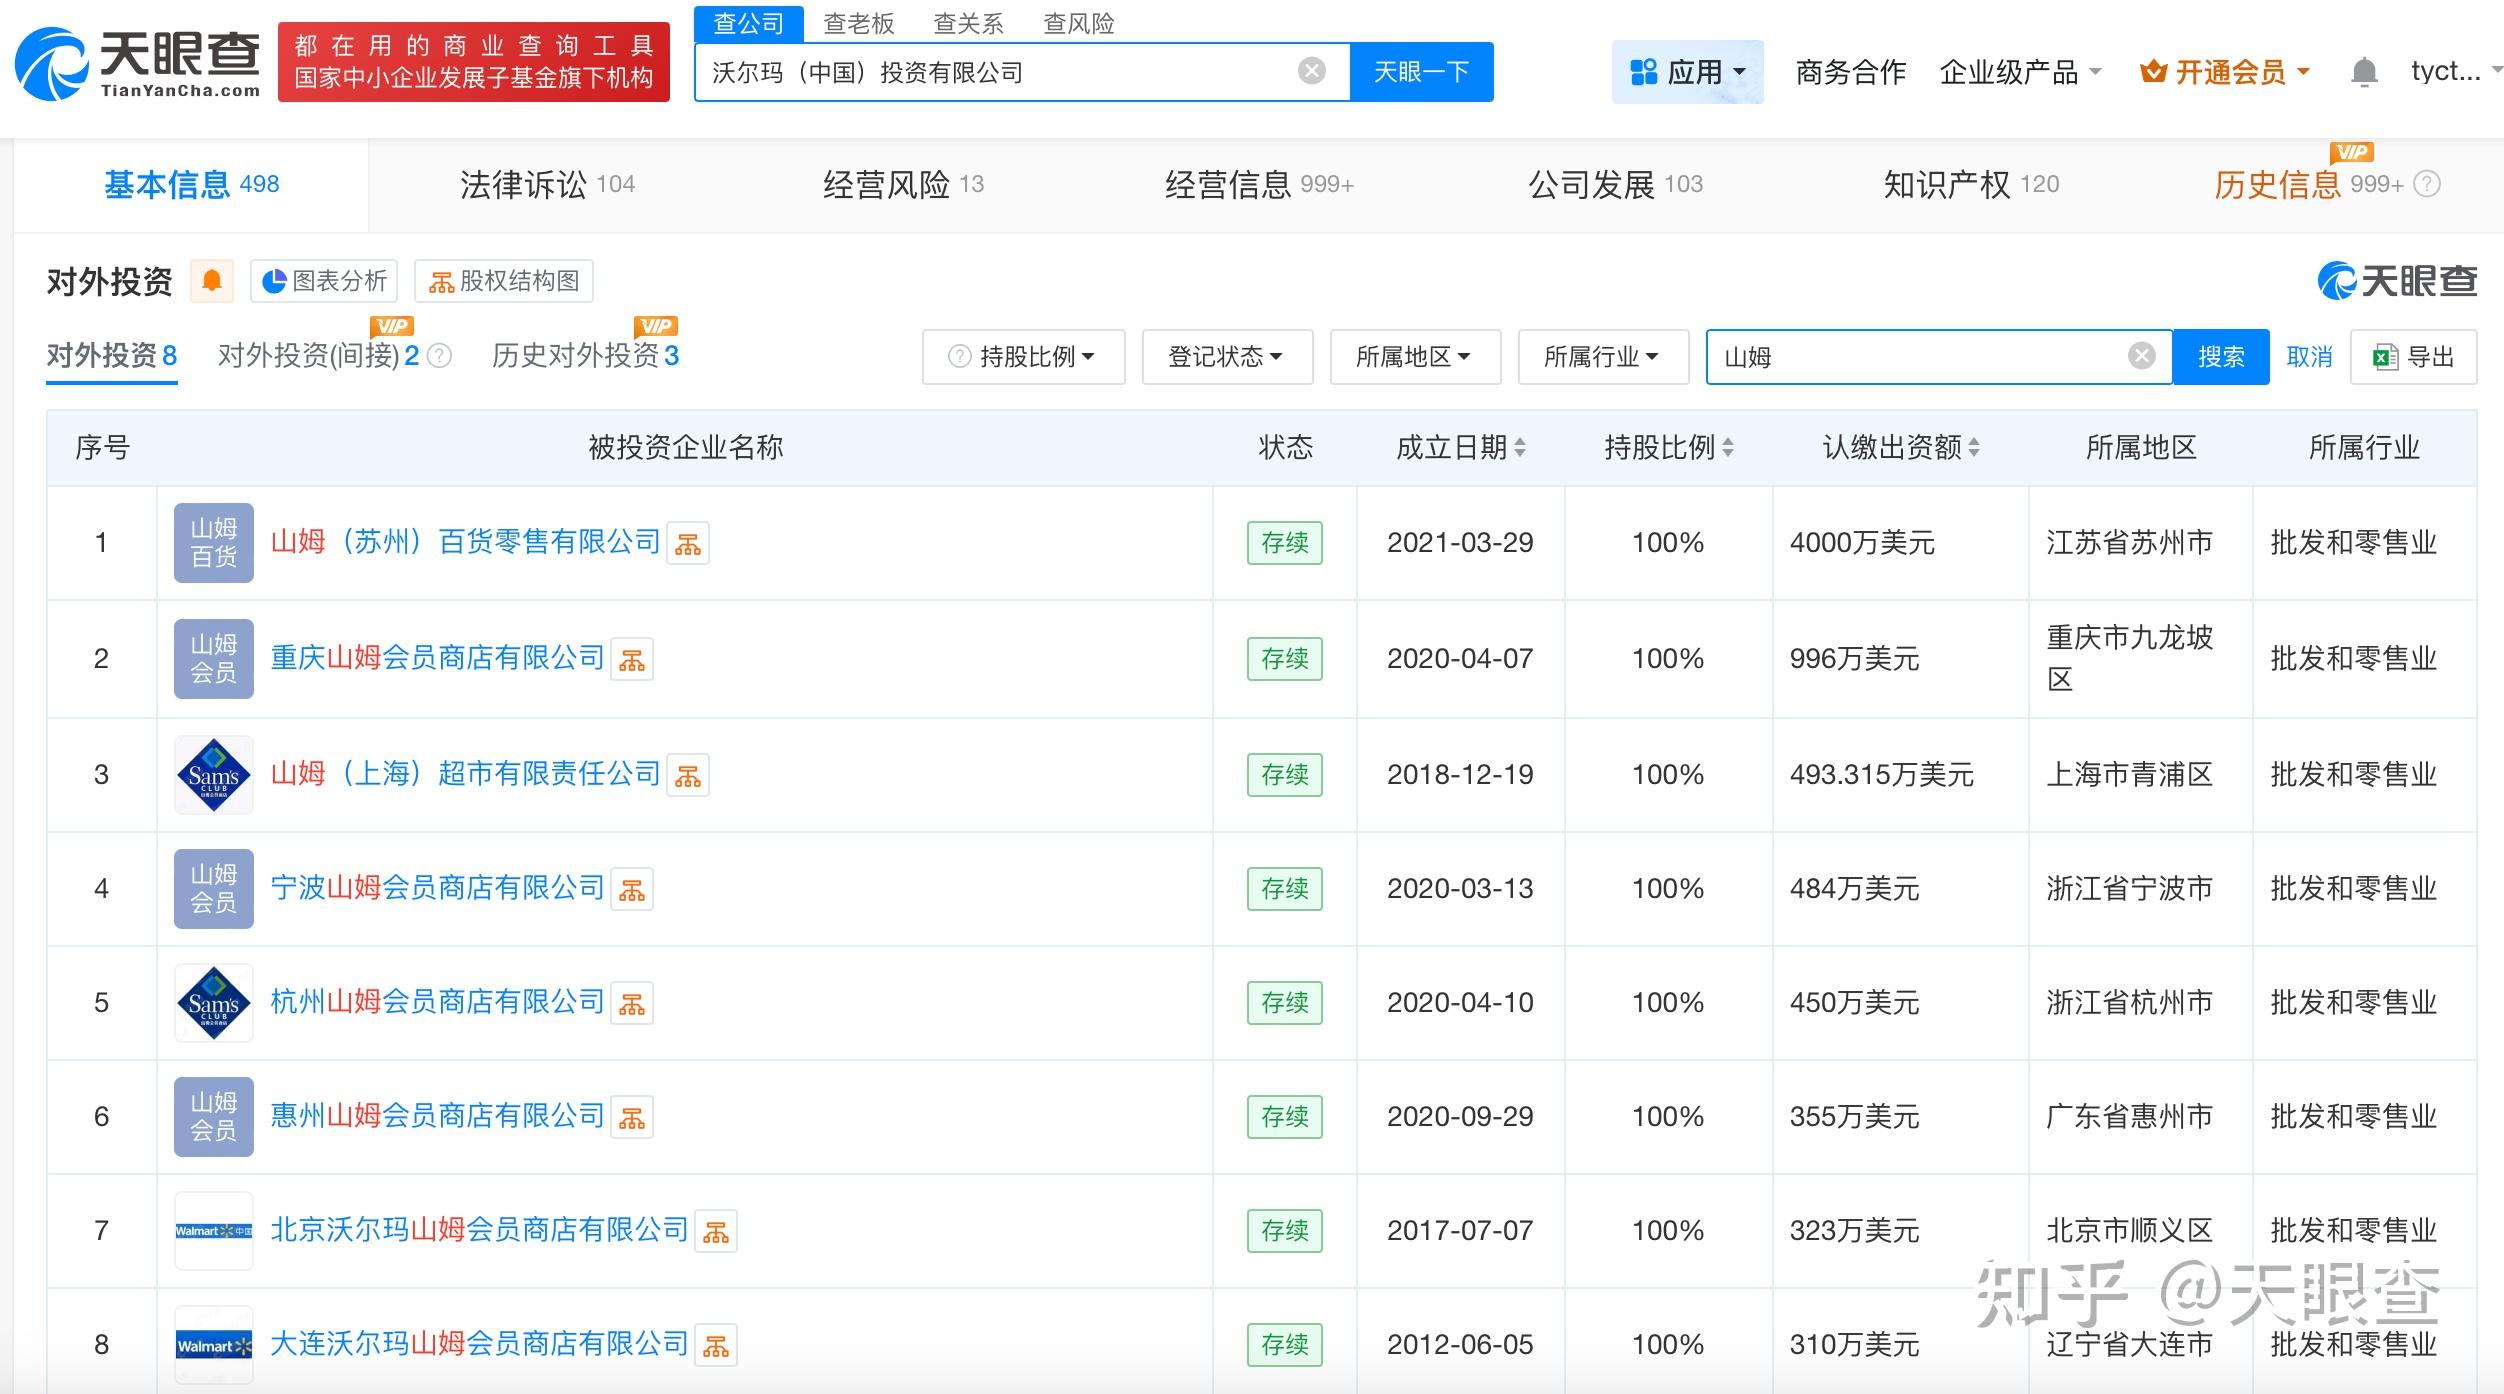Open the equity chart icon for 杭州山姆会员商店有限公司
The image size is (2504, 1394).
(x=632, y=1003)
